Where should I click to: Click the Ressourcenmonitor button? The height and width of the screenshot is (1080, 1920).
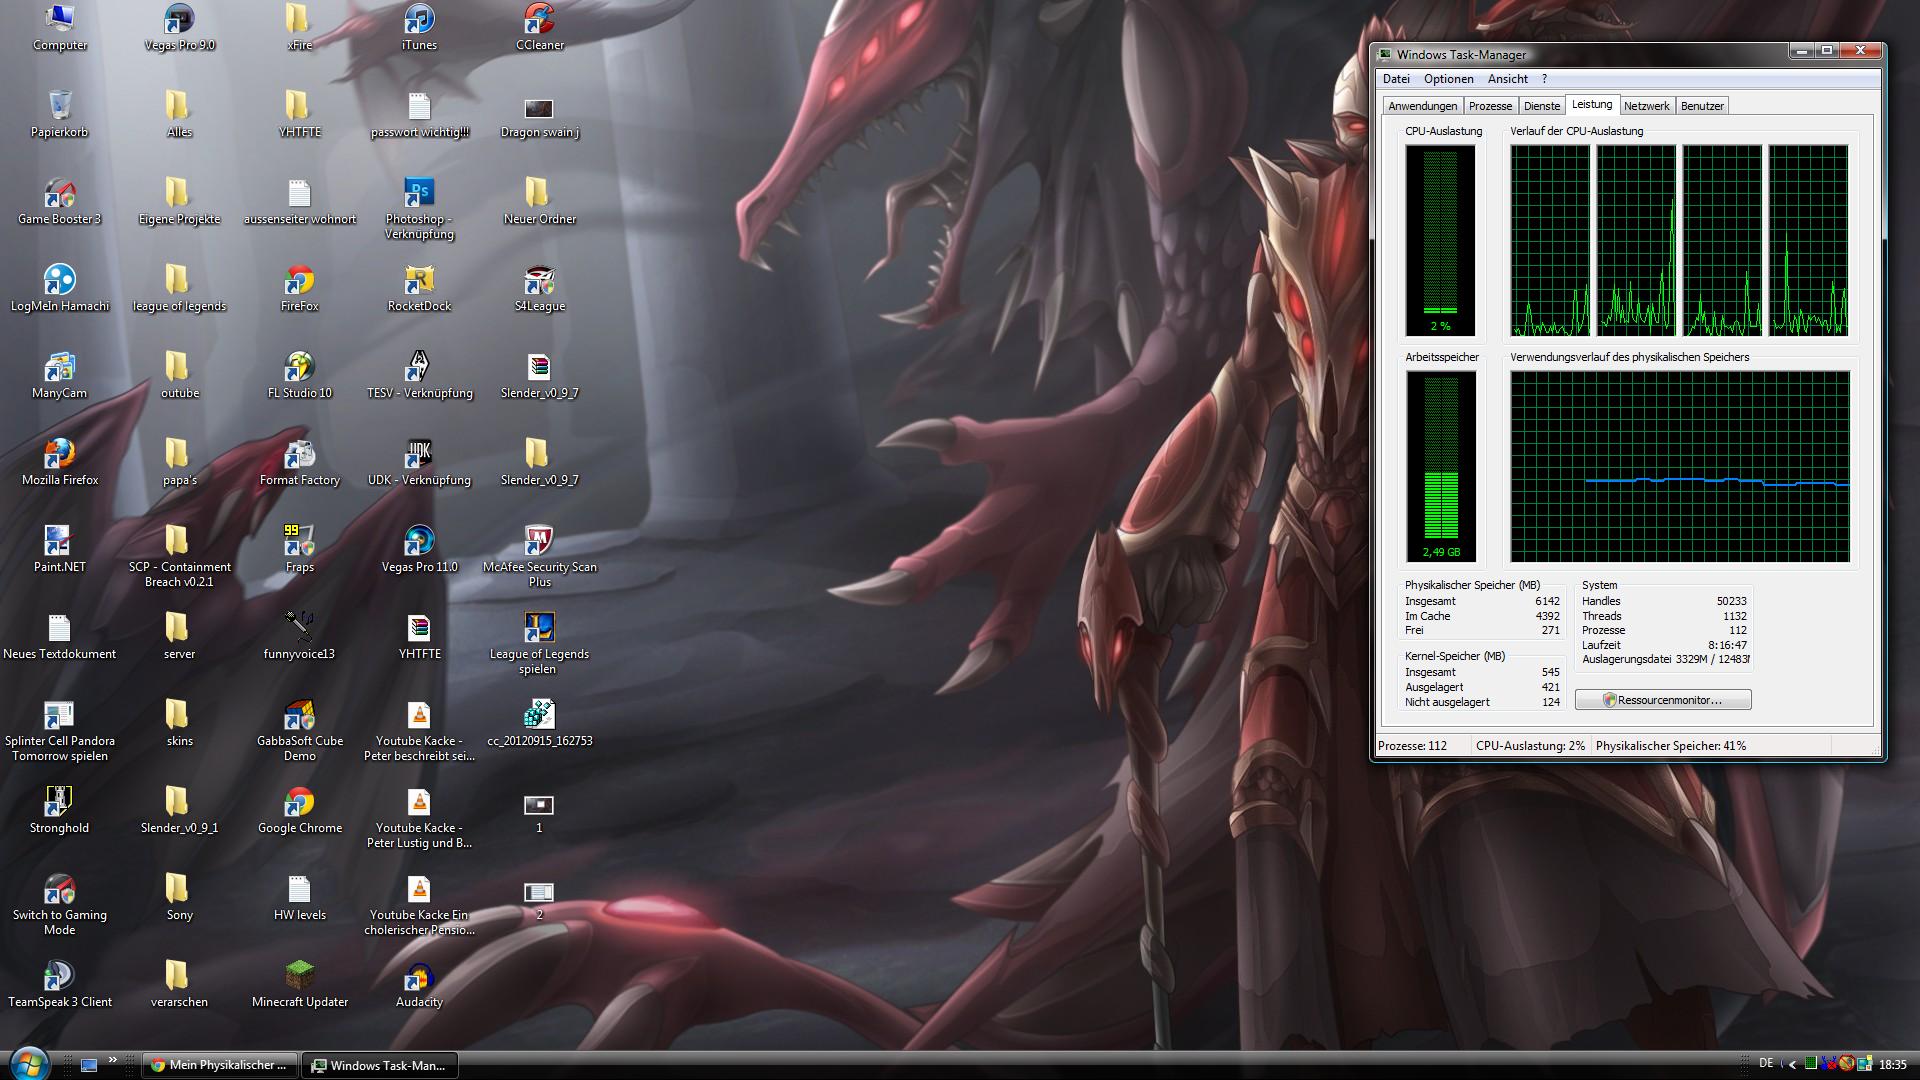tap(1663, 700)
